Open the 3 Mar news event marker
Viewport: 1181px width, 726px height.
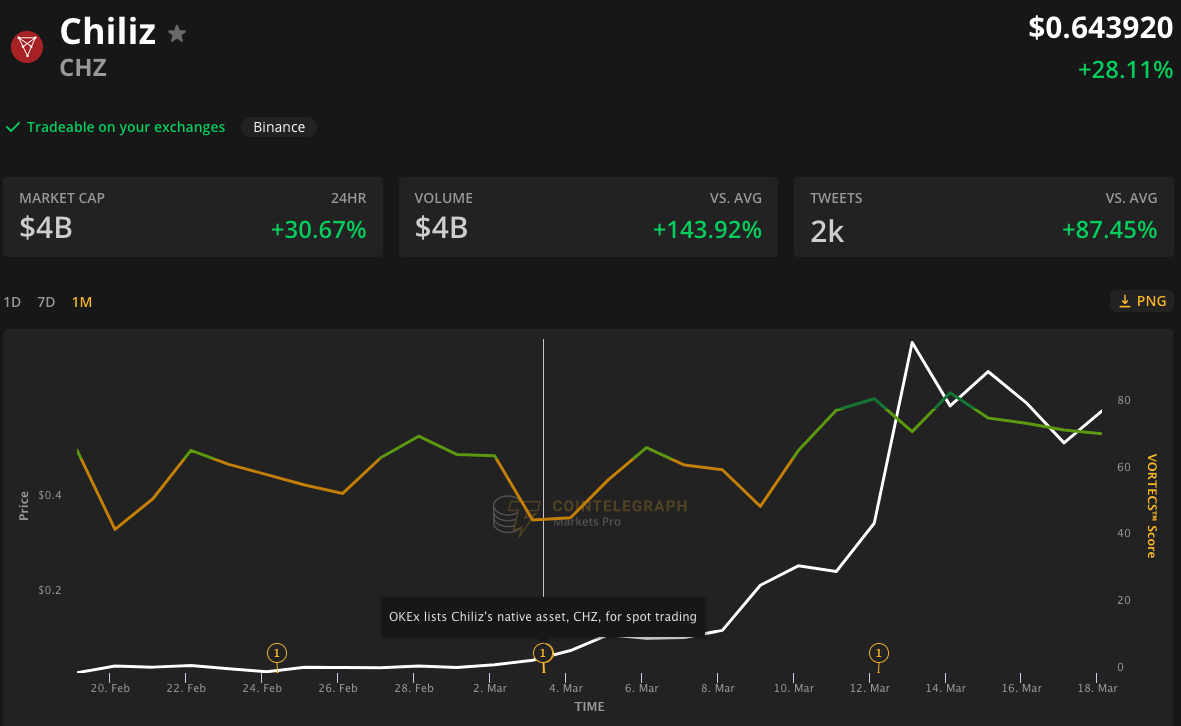click(542, 653)
